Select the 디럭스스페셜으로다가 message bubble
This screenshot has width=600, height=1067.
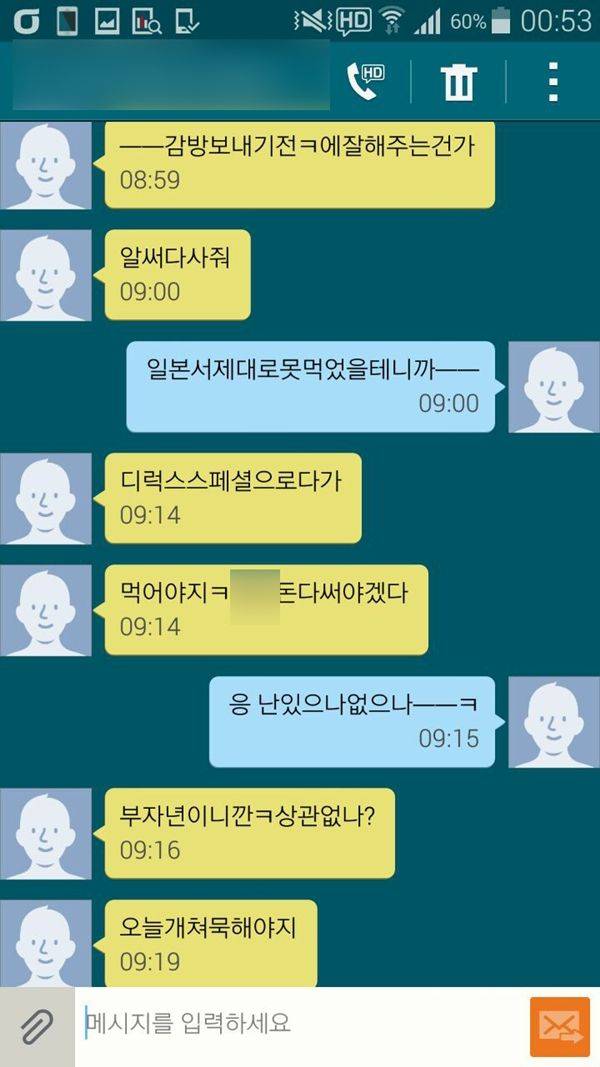coord(233,498)
